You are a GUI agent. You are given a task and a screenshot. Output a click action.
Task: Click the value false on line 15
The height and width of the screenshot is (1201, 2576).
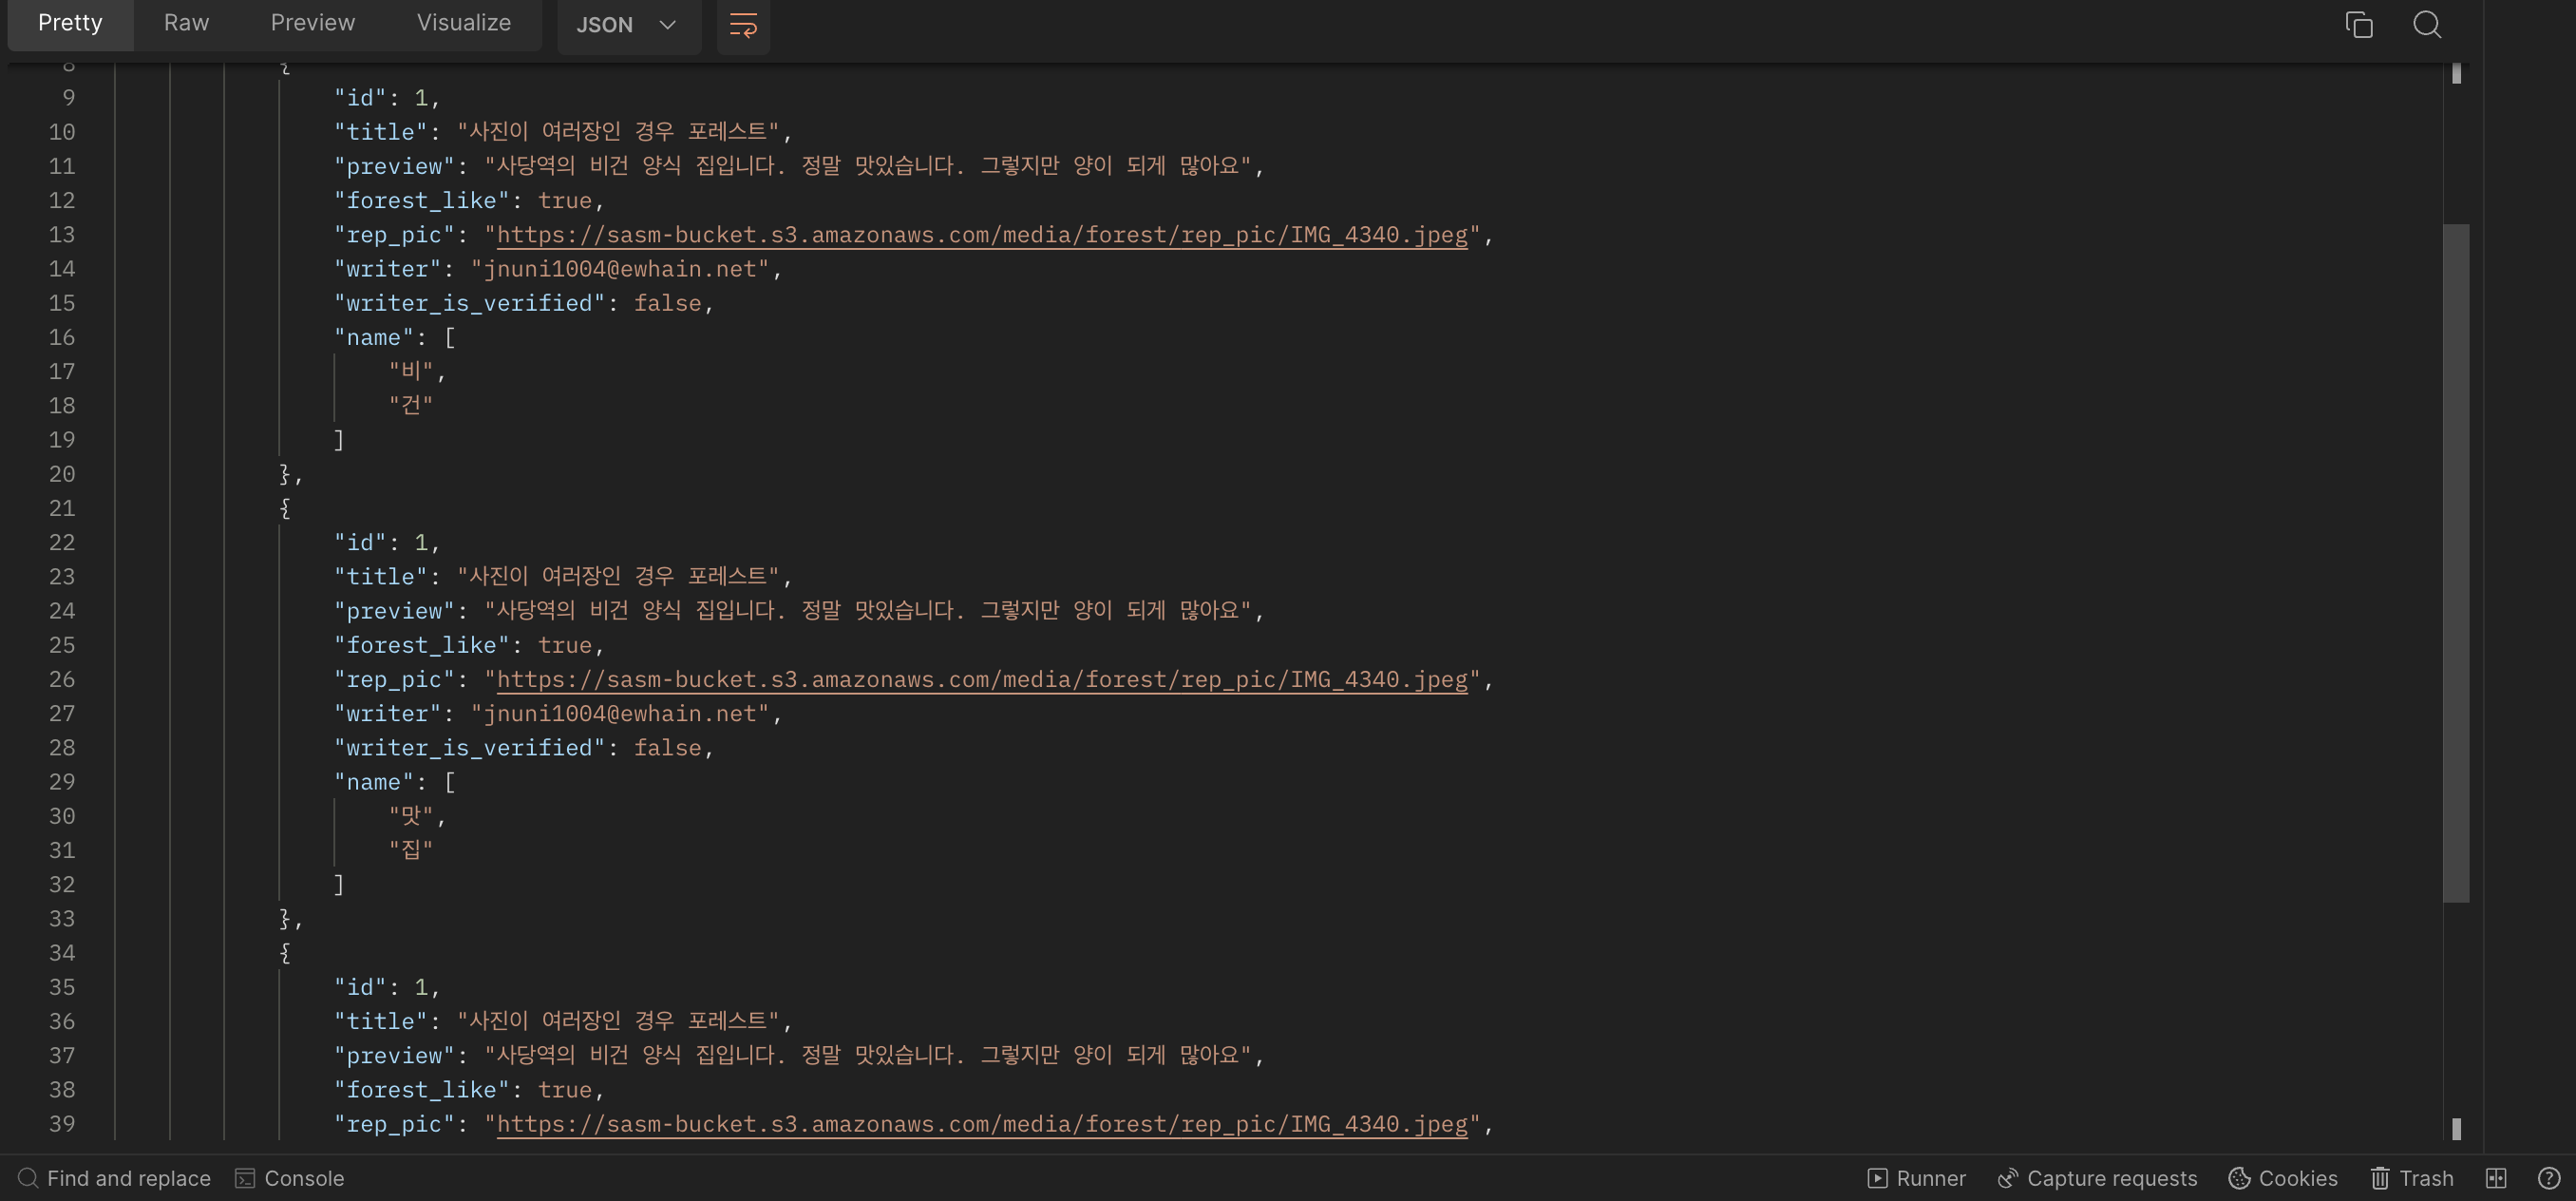point(667,303)
